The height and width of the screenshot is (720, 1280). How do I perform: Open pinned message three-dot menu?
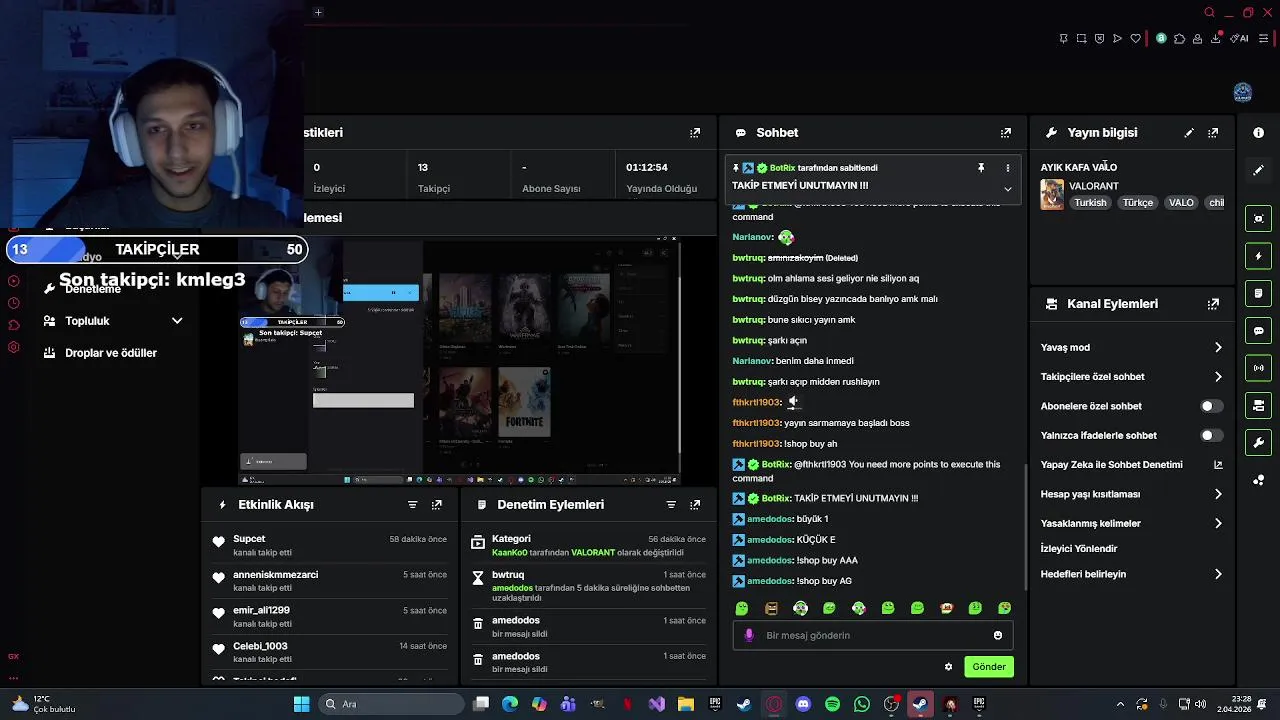pos(1008,168)
